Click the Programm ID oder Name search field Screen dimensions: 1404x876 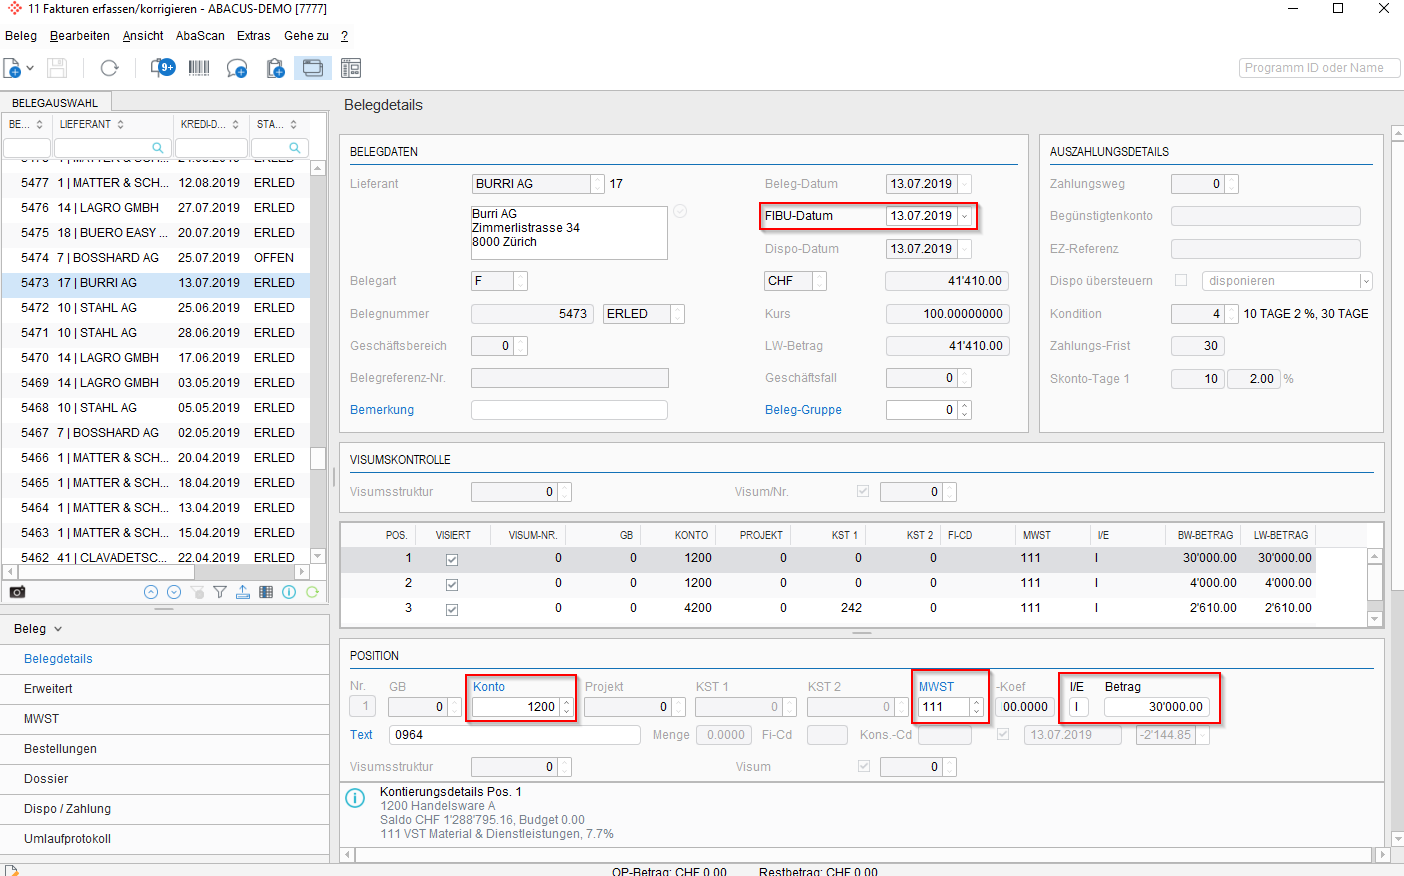pyautogui.click(x=1320, y=68)
